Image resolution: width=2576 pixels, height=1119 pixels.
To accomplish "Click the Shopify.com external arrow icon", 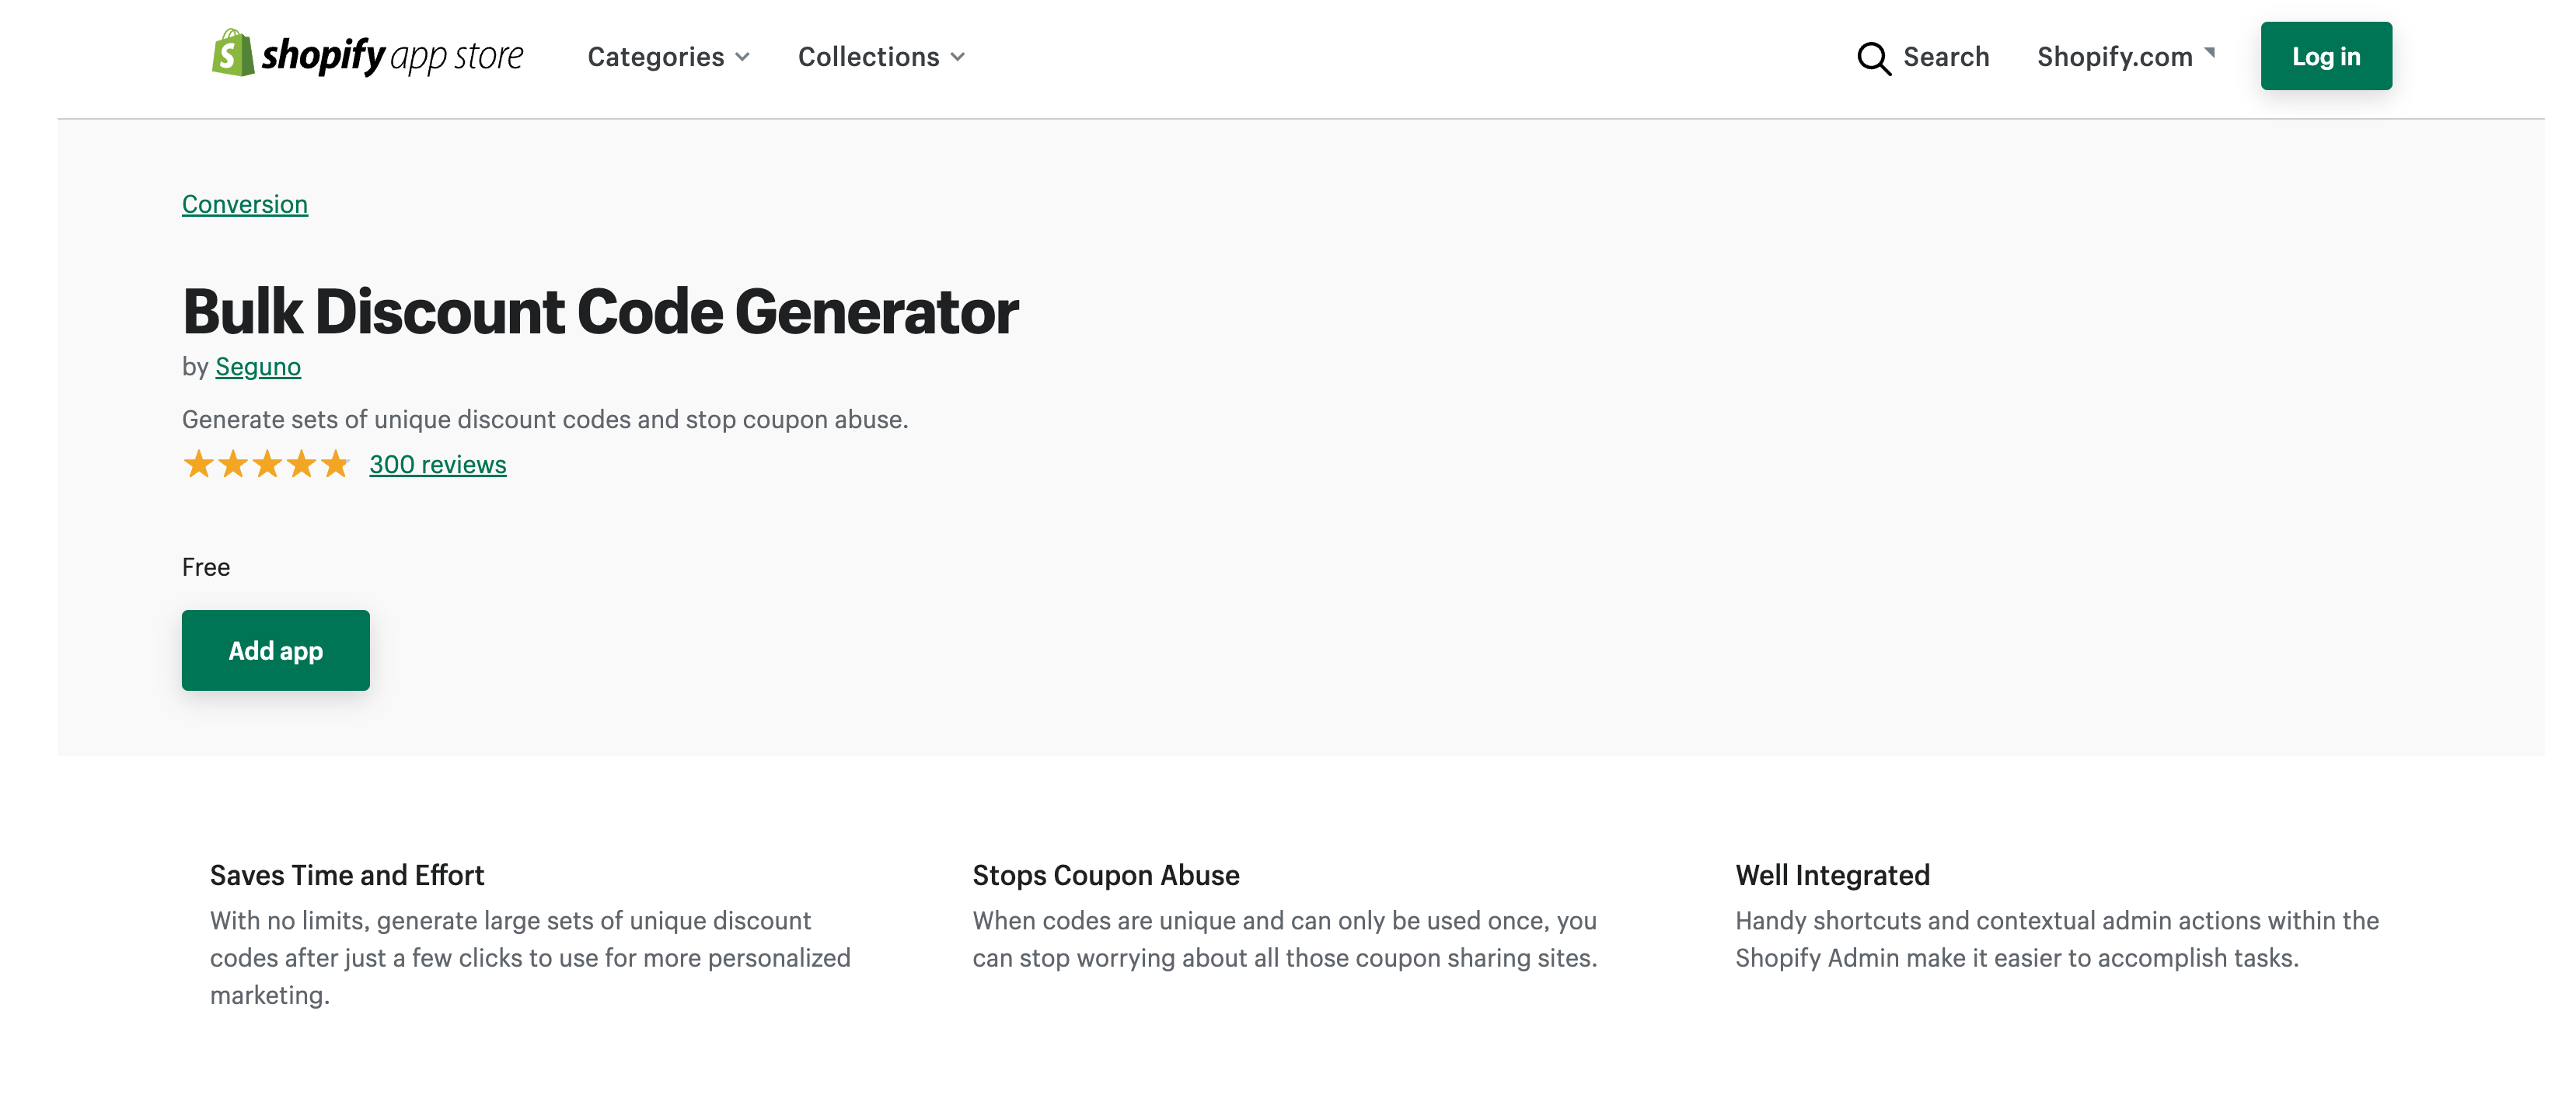I will (x=2209, y=52).
